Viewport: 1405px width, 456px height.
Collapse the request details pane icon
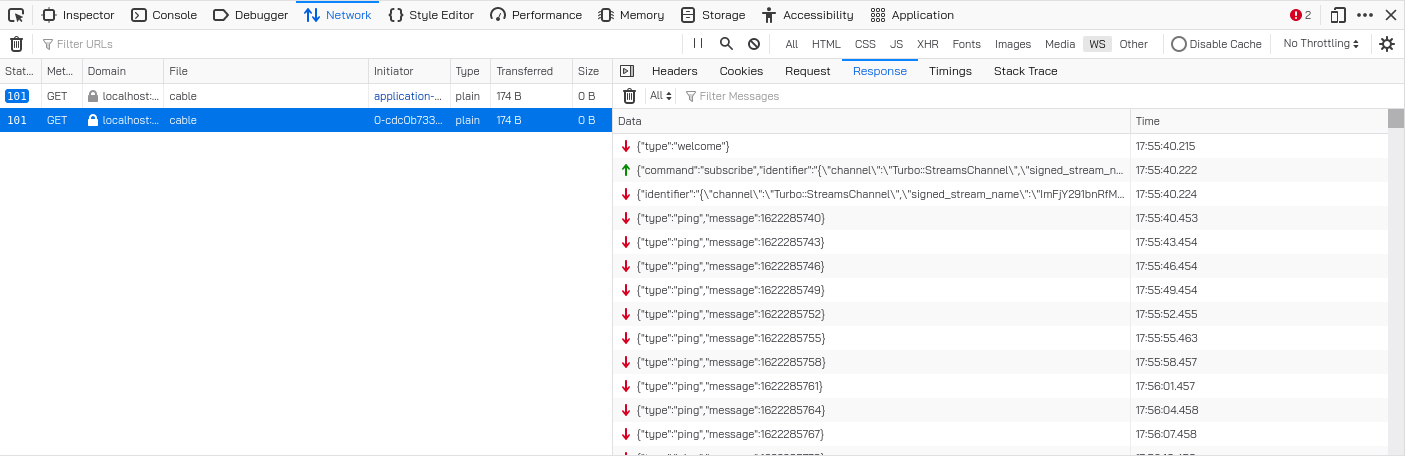627,71
